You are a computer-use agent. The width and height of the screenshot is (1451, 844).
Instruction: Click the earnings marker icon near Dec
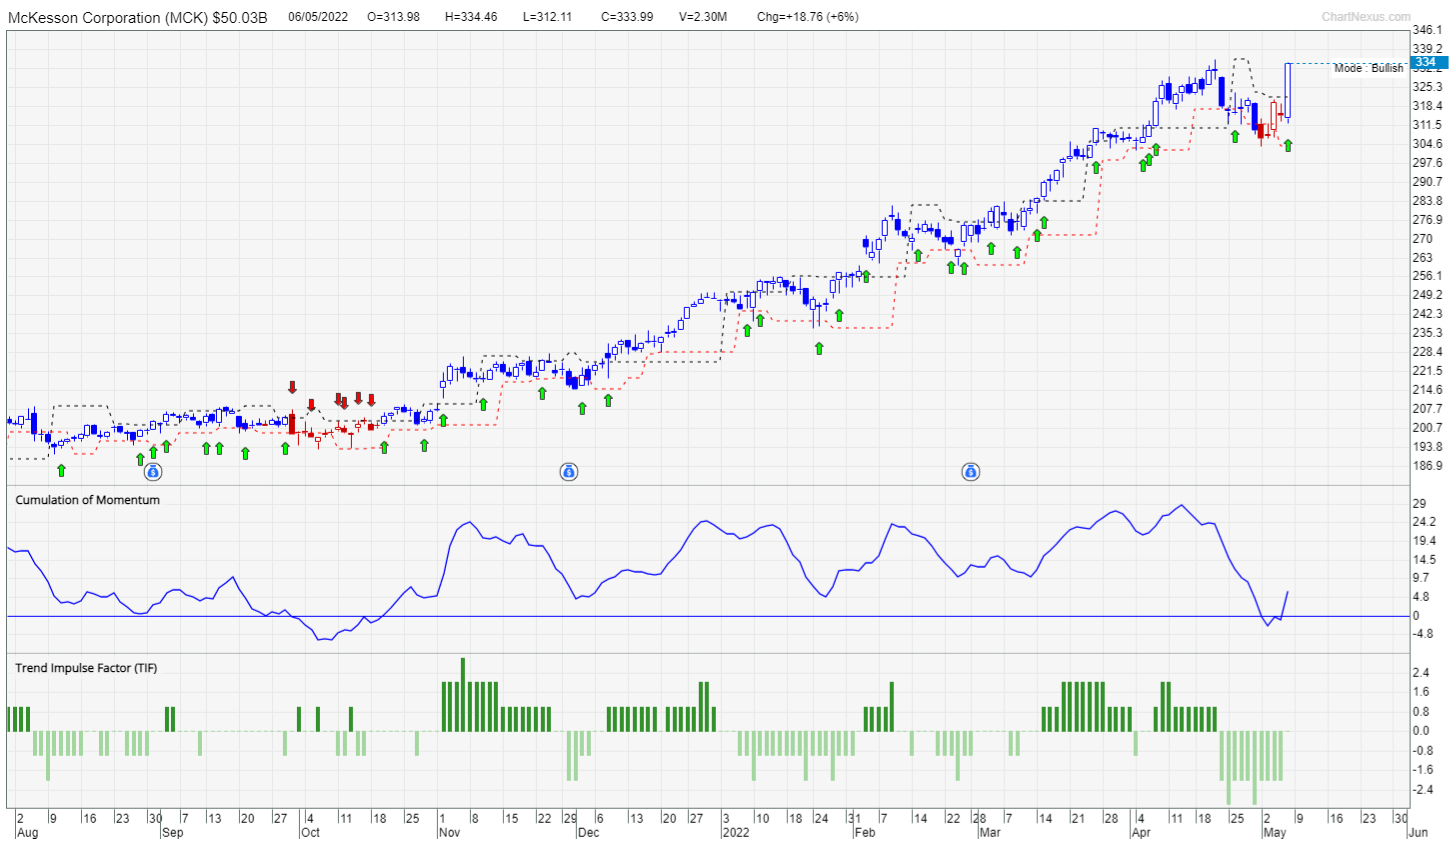tap(569, 471)
